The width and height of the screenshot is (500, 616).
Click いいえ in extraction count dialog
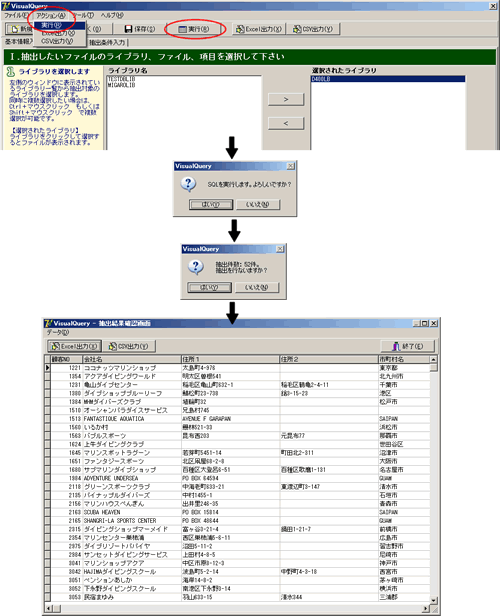[x=256, y=288]
